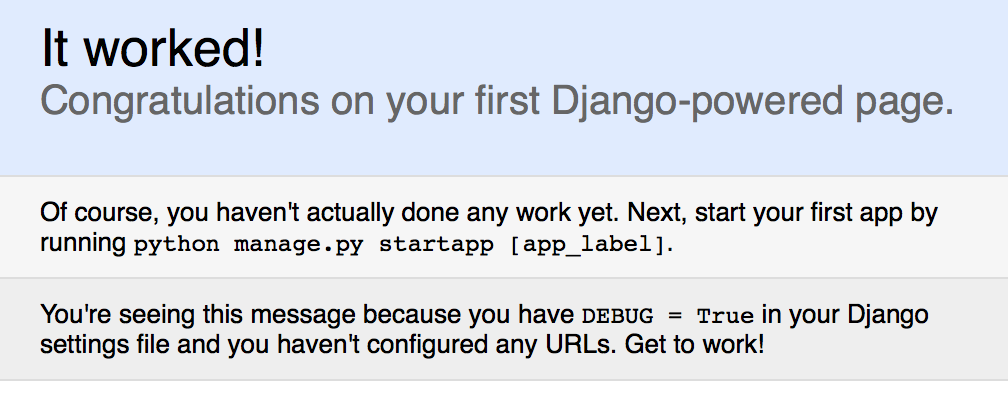Click 'settings file' text in bottom paragraph
Viewport: 1008px width, 414px height.
tap(104, 345)
